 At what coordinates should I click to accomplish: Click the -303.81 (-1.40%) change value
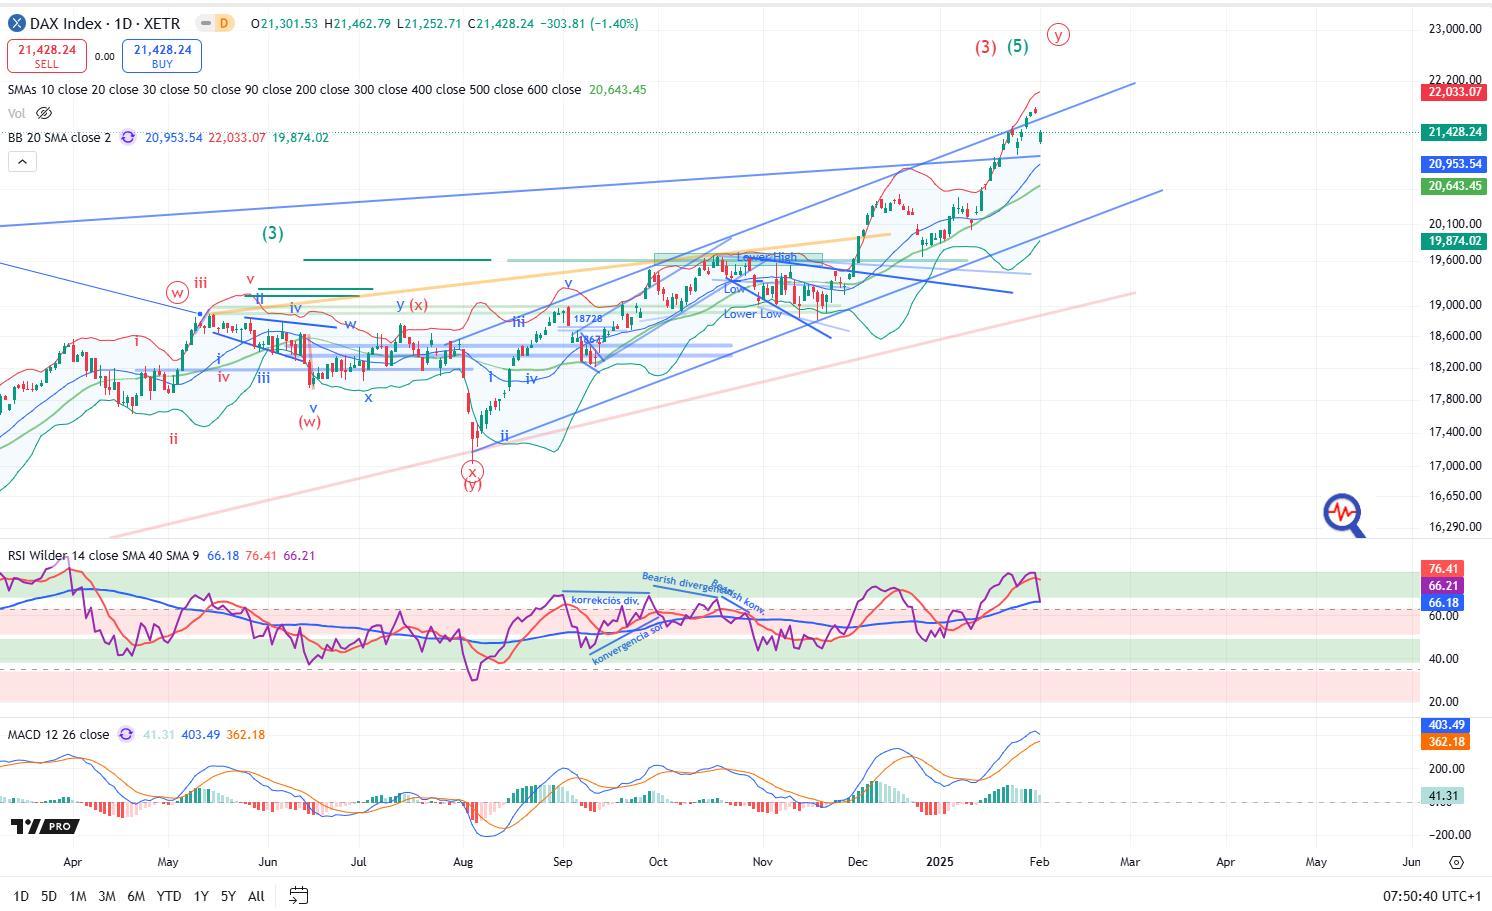tap(589, 23)
